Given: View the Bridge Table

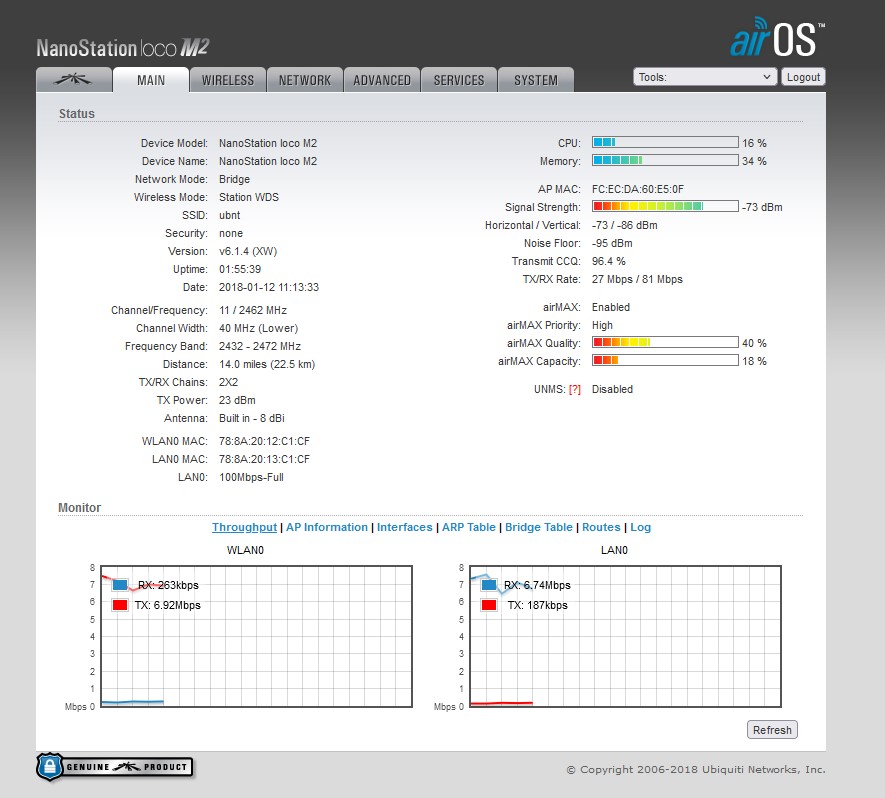Looking at the screenshot, I should click(x=538, y=527).
